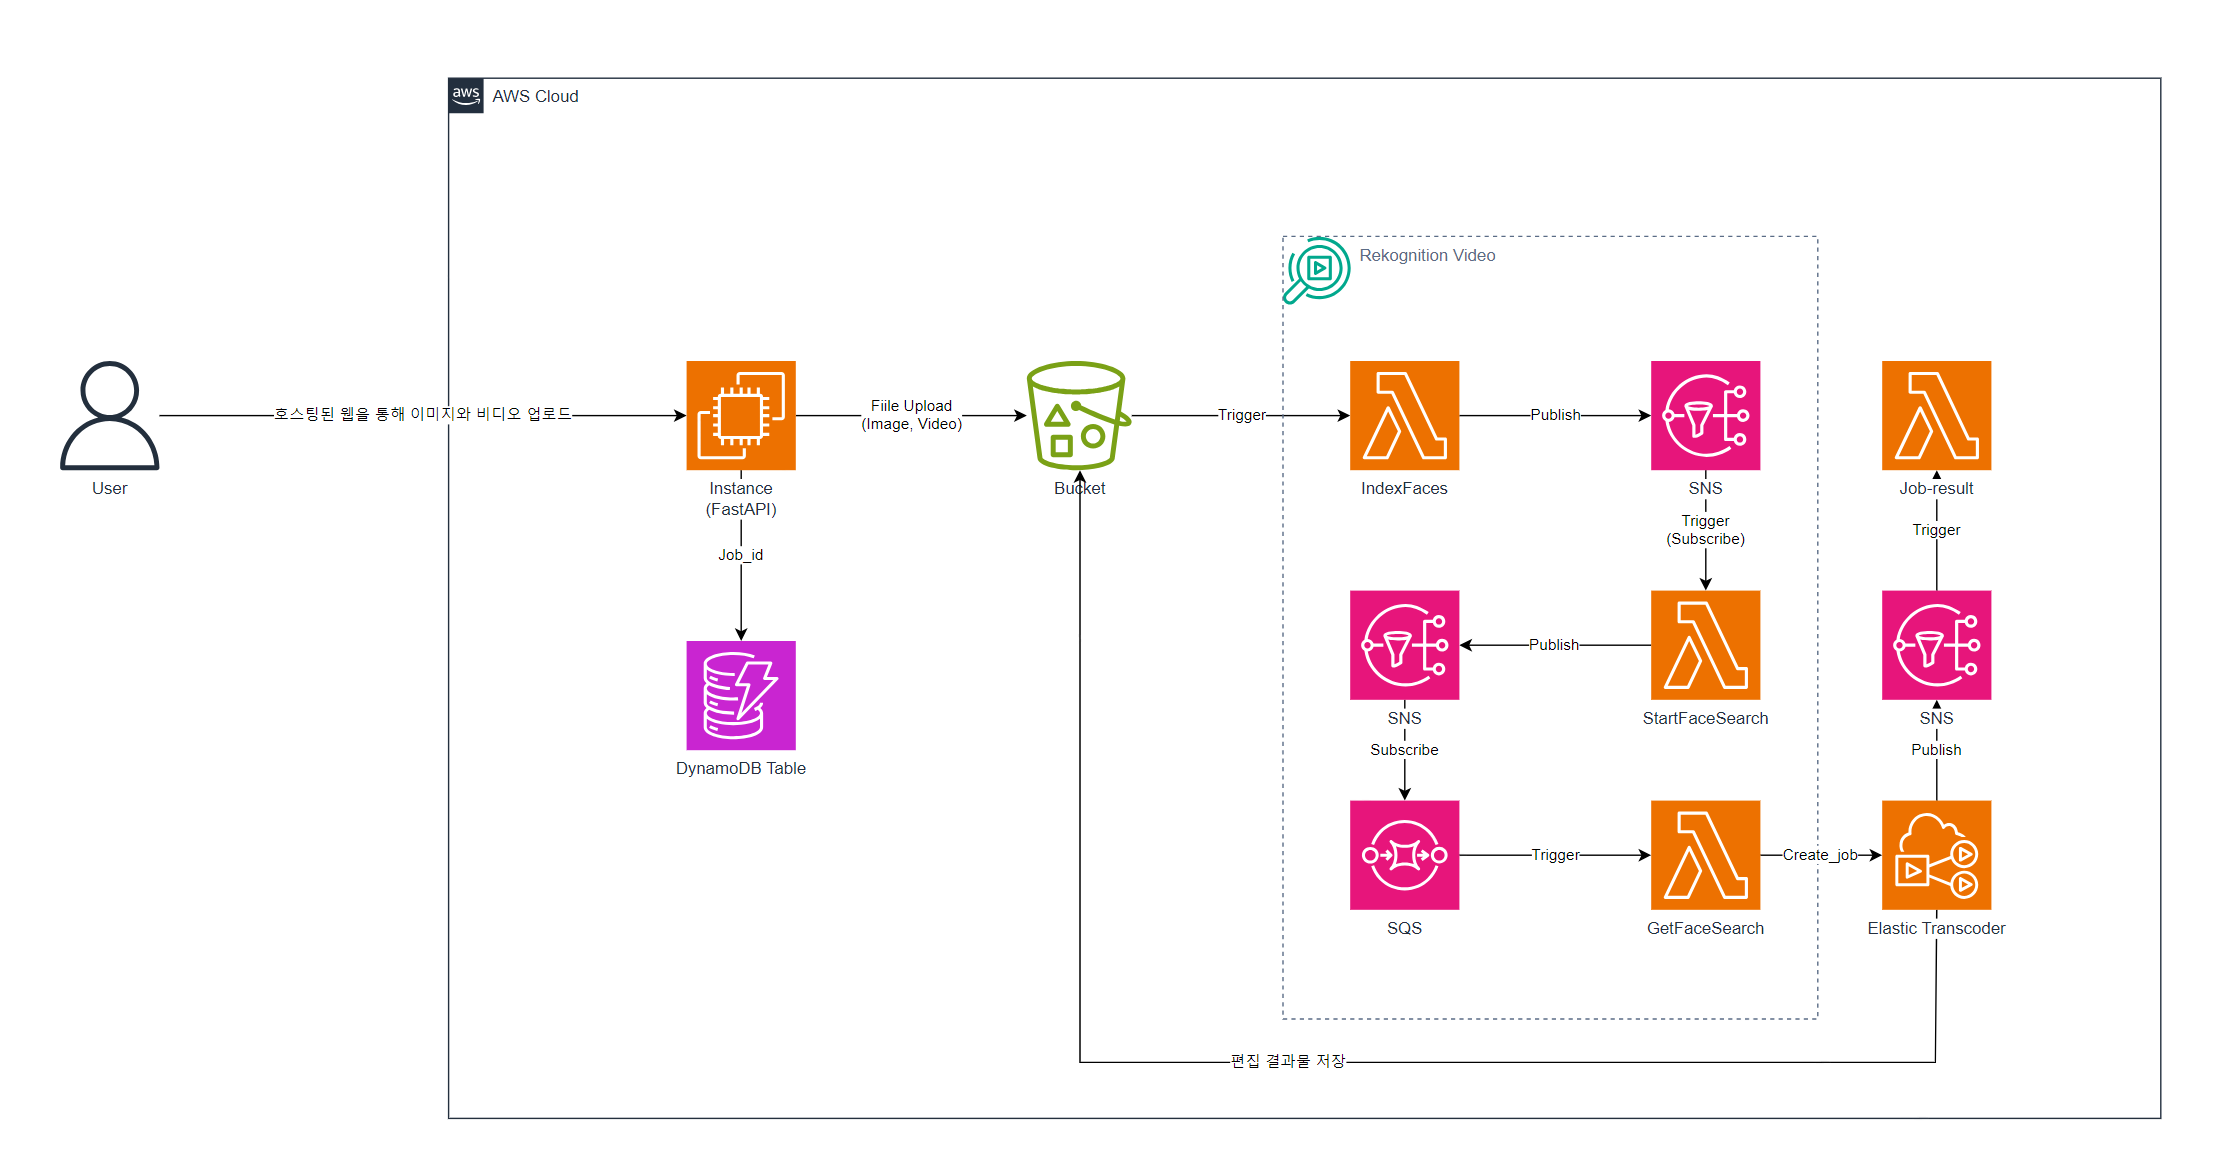The width and height of the screenshot is (2215, 1167).
Task: Select the DynamoDB Table icon
Action: (x=740, y=695)
